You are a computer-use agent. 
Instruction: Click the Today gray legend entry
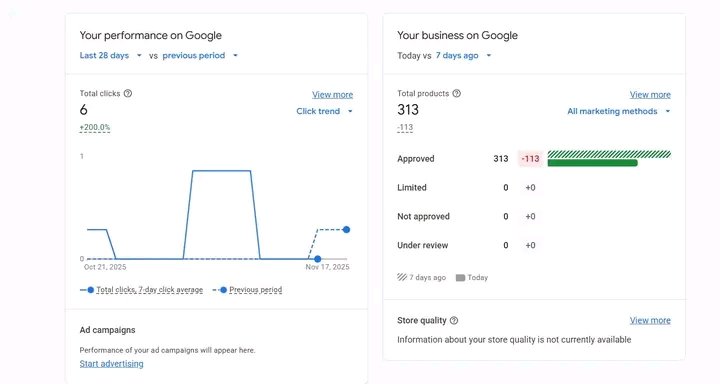472,277
